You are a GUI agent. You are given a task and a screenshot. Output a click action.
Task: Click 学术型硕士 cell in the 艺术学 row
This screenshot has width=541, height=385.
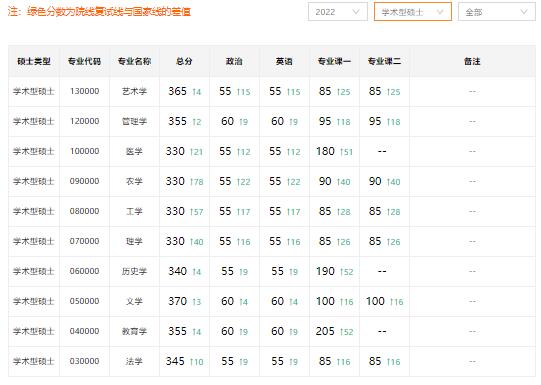pyautogui.click(x=34, y=91)
